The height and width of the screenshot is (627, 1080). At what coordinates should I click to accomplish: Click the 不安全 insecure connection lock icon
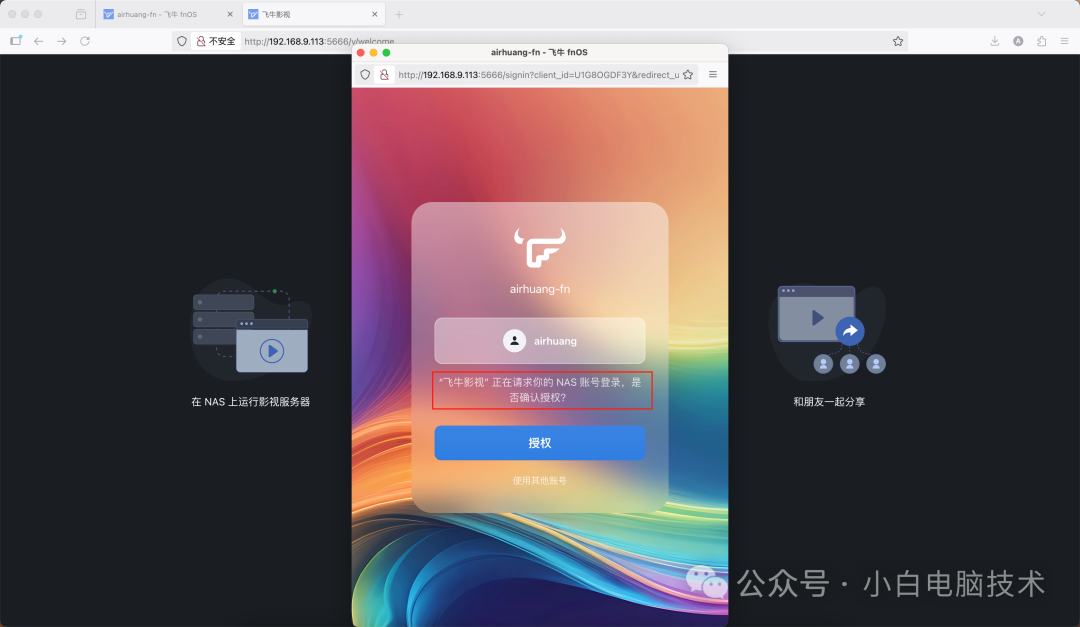click(x=202, y=41)
